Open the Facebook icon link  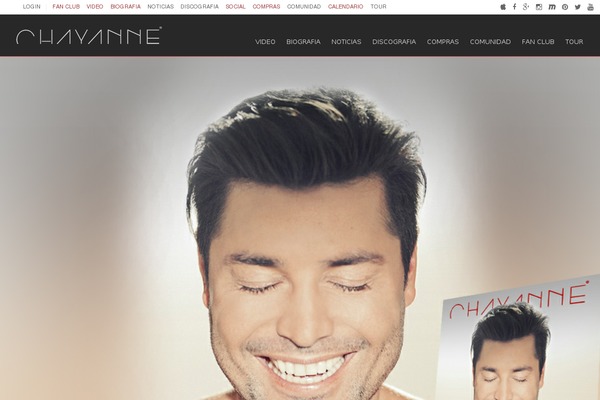tap(515, 7)
